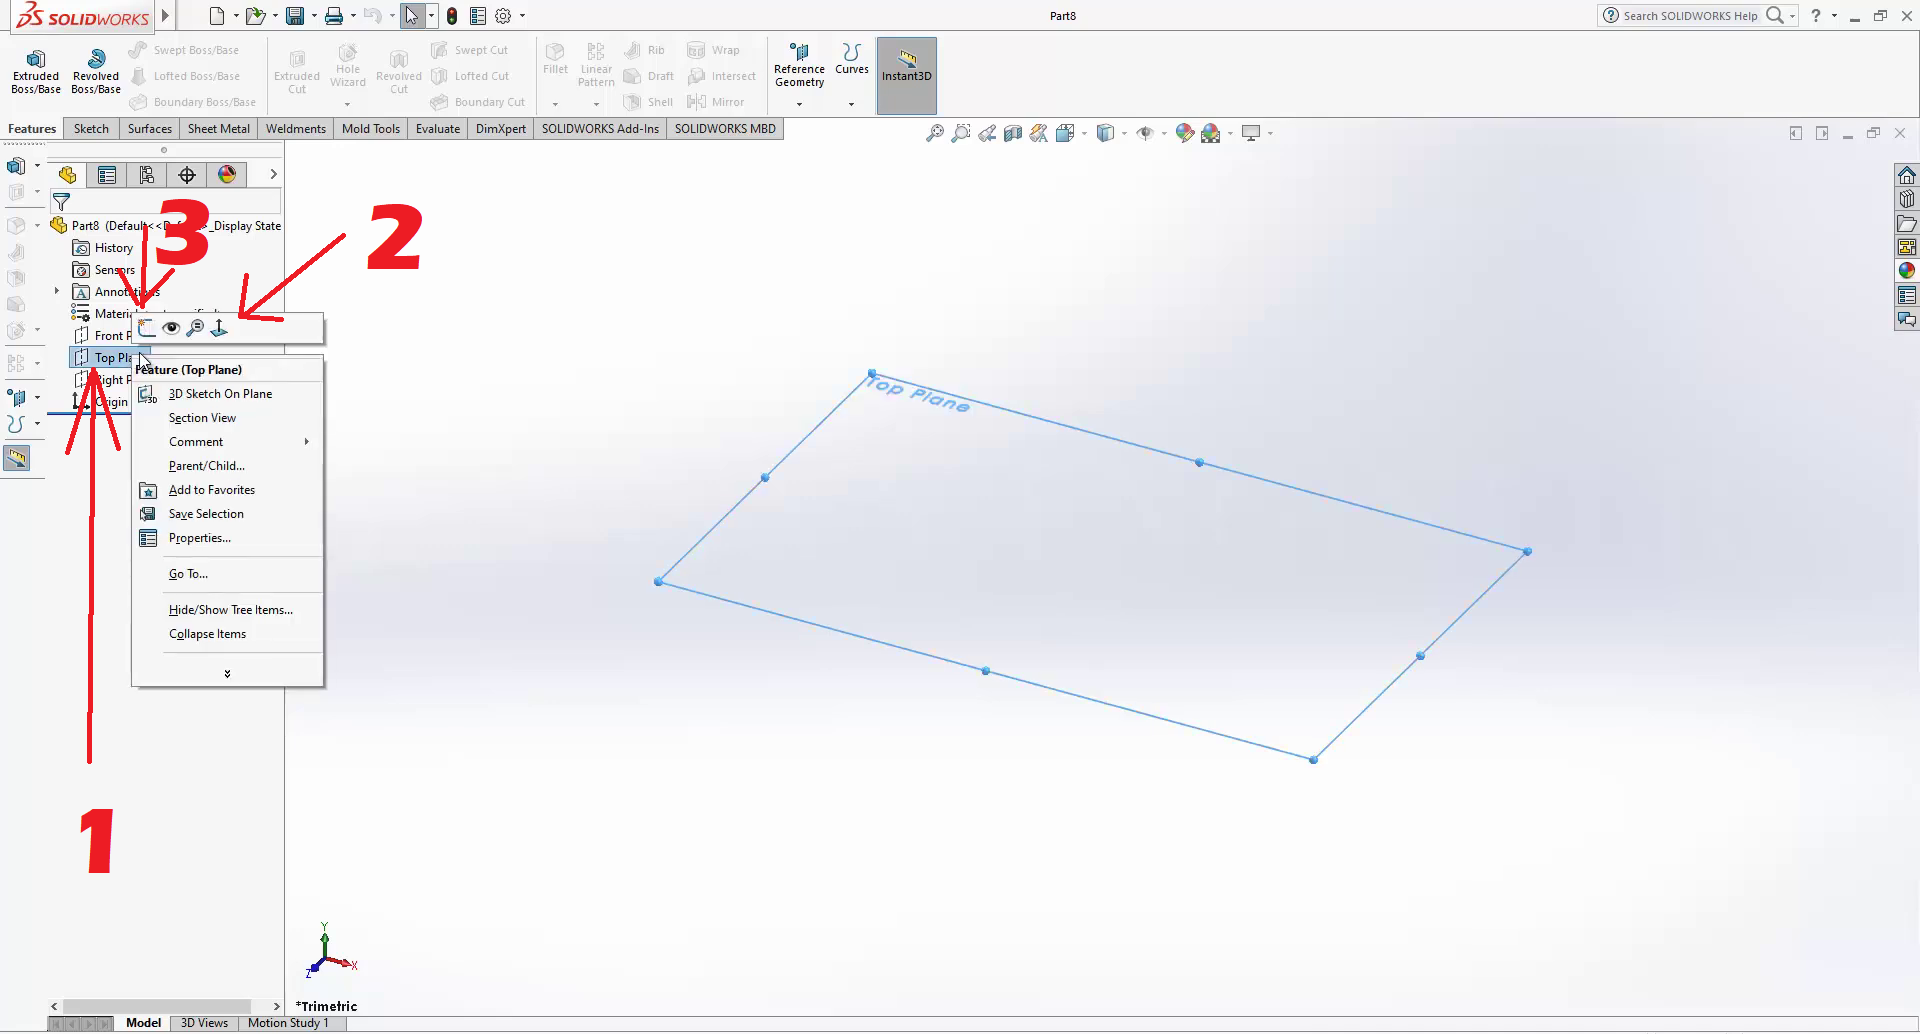
Task: Open the Reference Geometry tool
Action: tap(799, 66)
